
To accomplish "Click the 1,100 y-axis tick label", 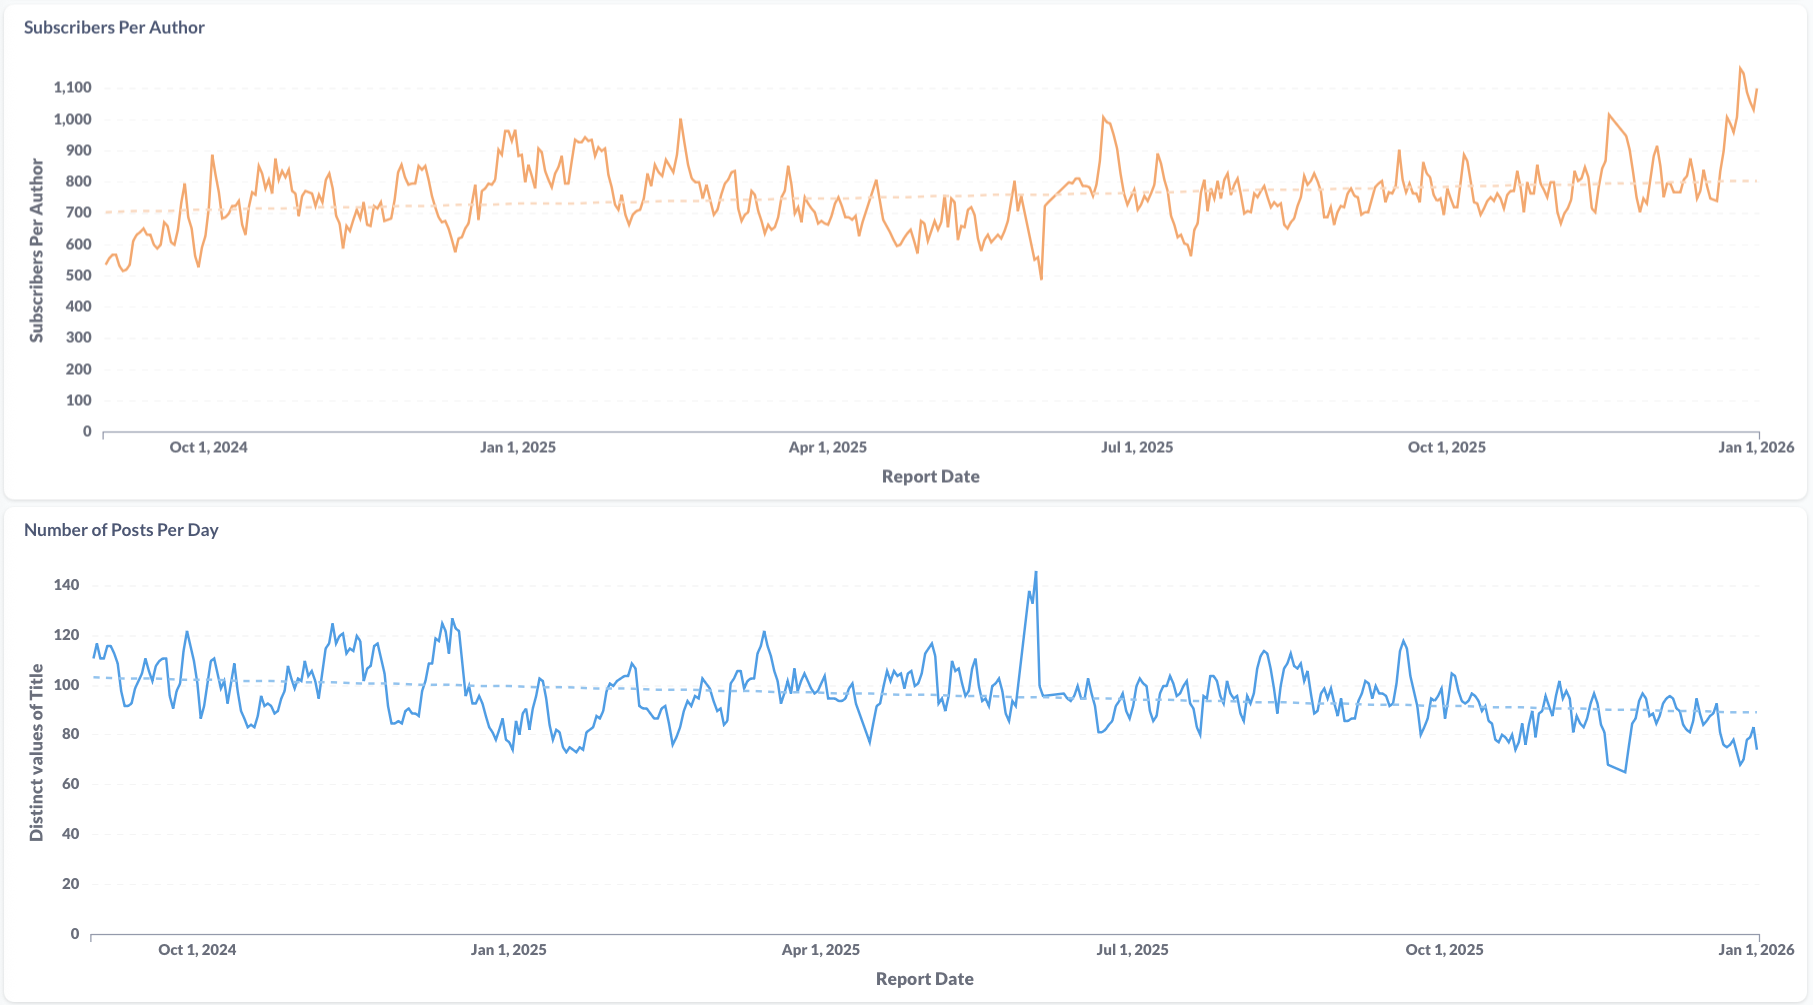I will pos(72,88).
